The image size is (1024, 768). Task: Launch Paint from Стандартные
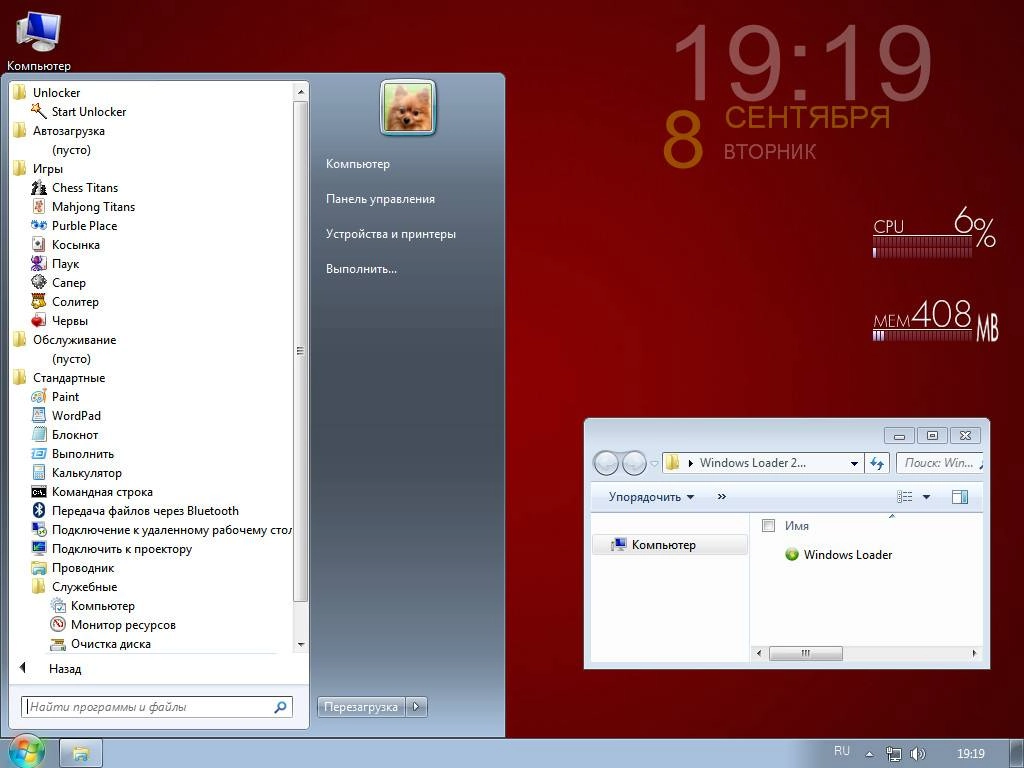(x=39, y=397)
